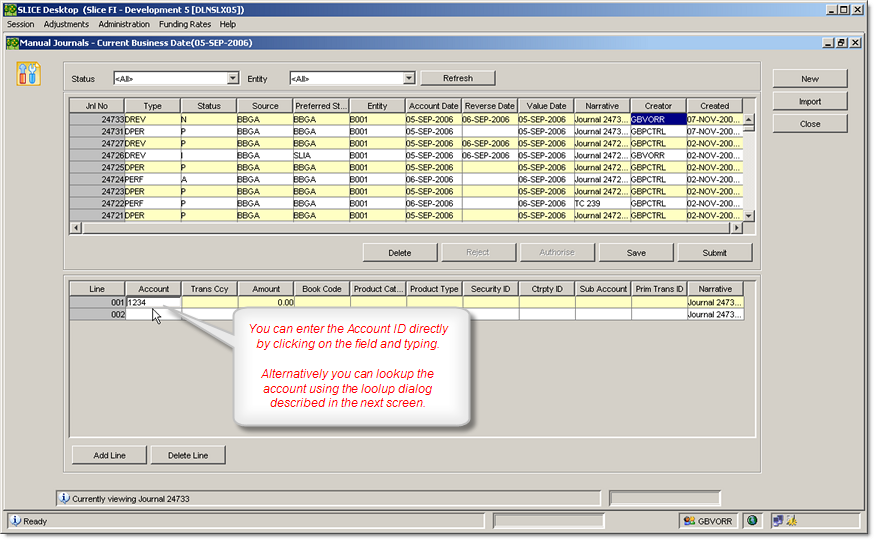Click the info icon beside Currently viewing Journal
This screenshot has width=874, height=540.
[64, 498]
